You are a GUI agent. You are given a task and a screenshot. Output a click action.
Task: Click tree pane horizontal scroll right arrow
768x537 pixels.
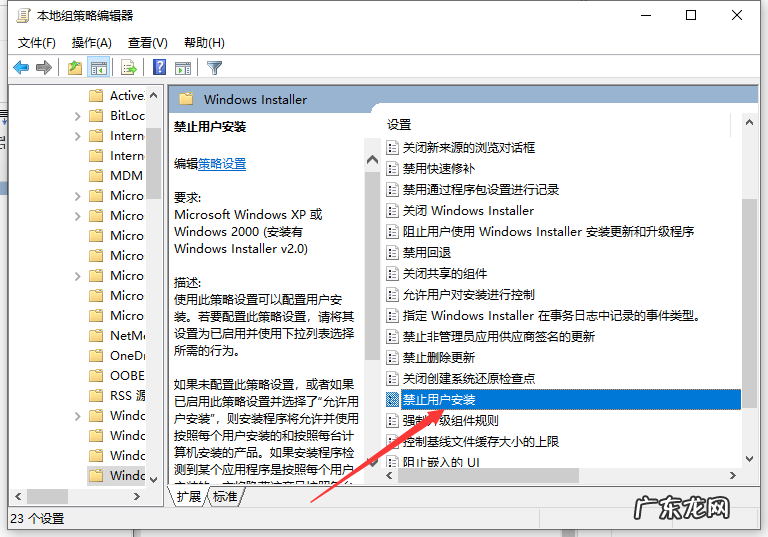pos(137,496)
